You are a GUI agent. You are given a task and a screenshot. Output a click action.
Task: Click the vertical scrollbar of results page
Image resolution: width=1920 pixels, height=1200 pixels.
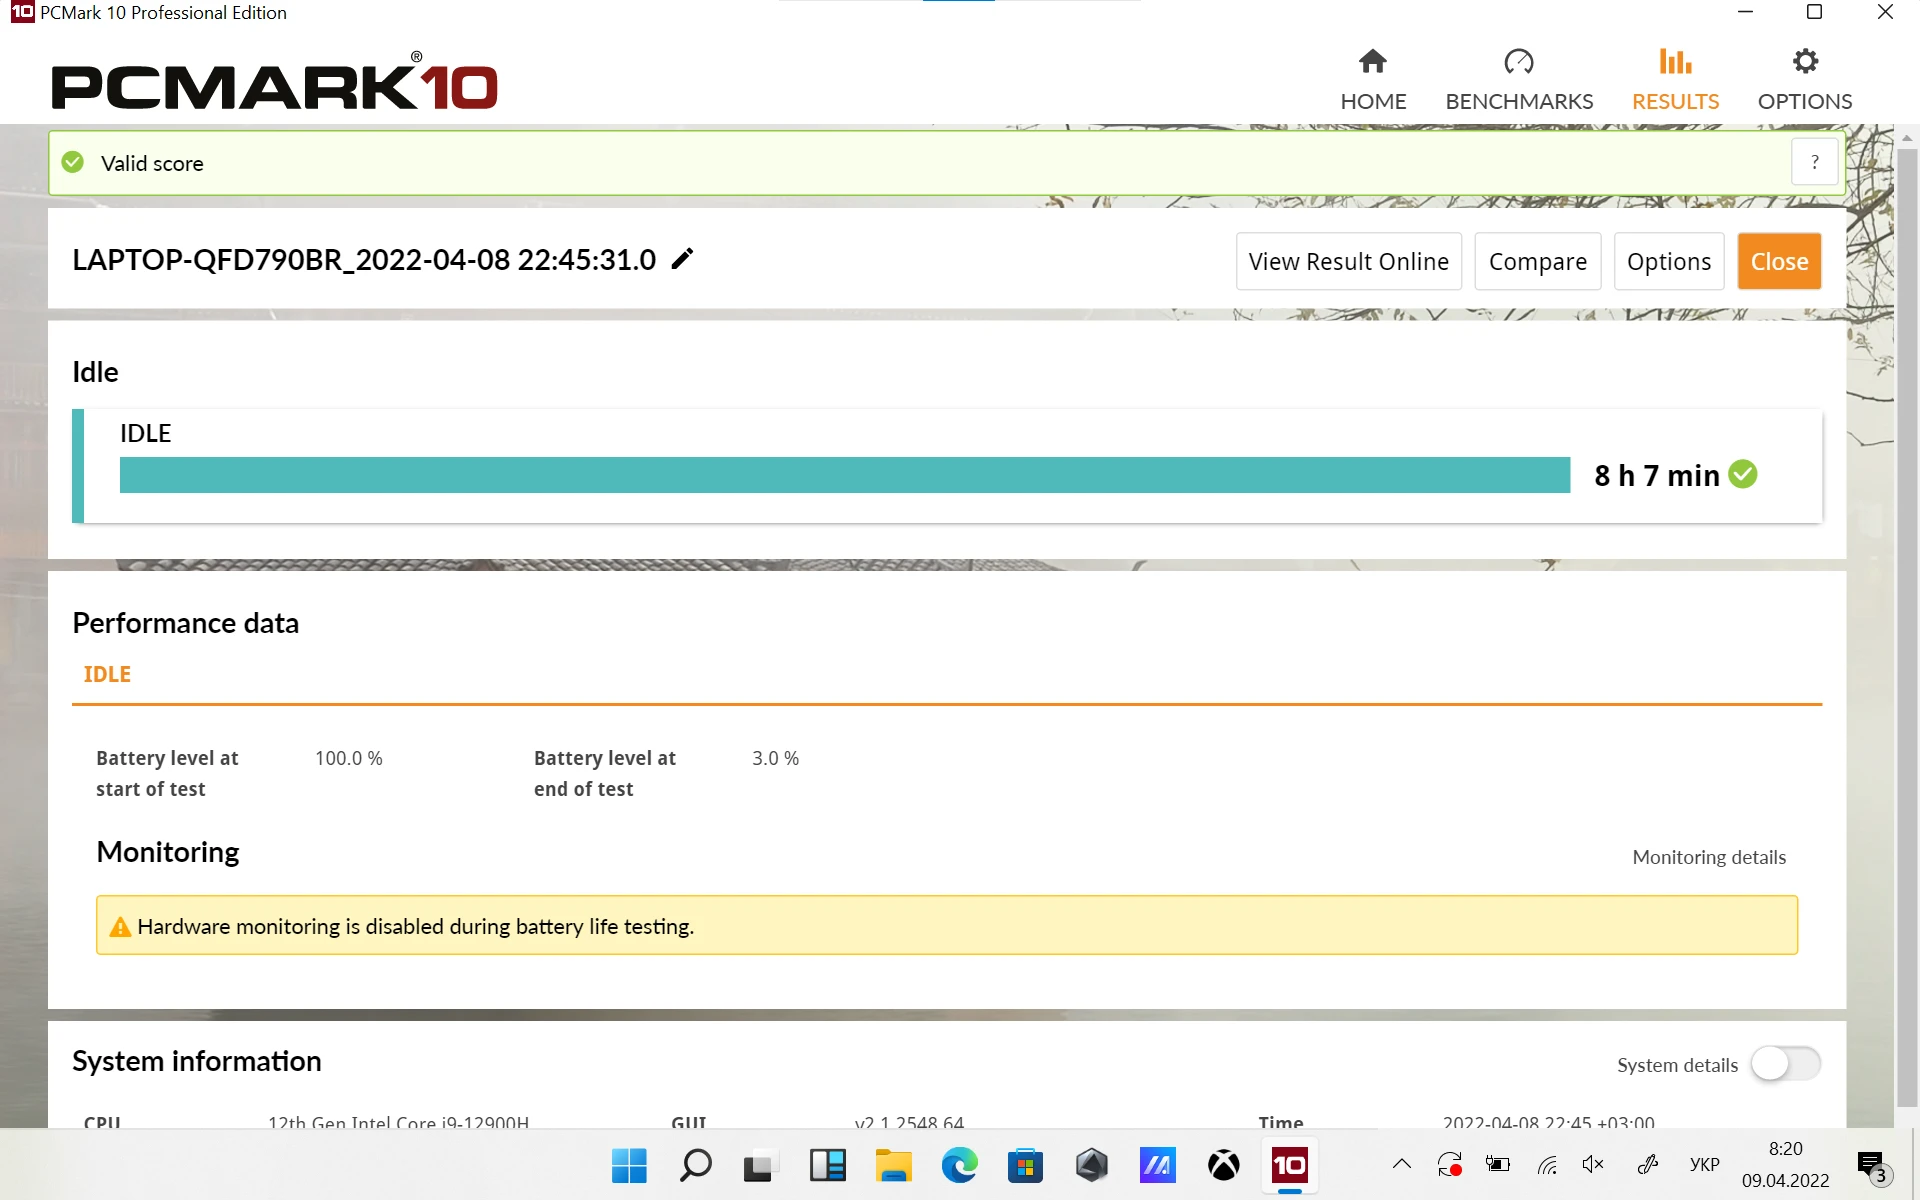(x=1907, y=630)
